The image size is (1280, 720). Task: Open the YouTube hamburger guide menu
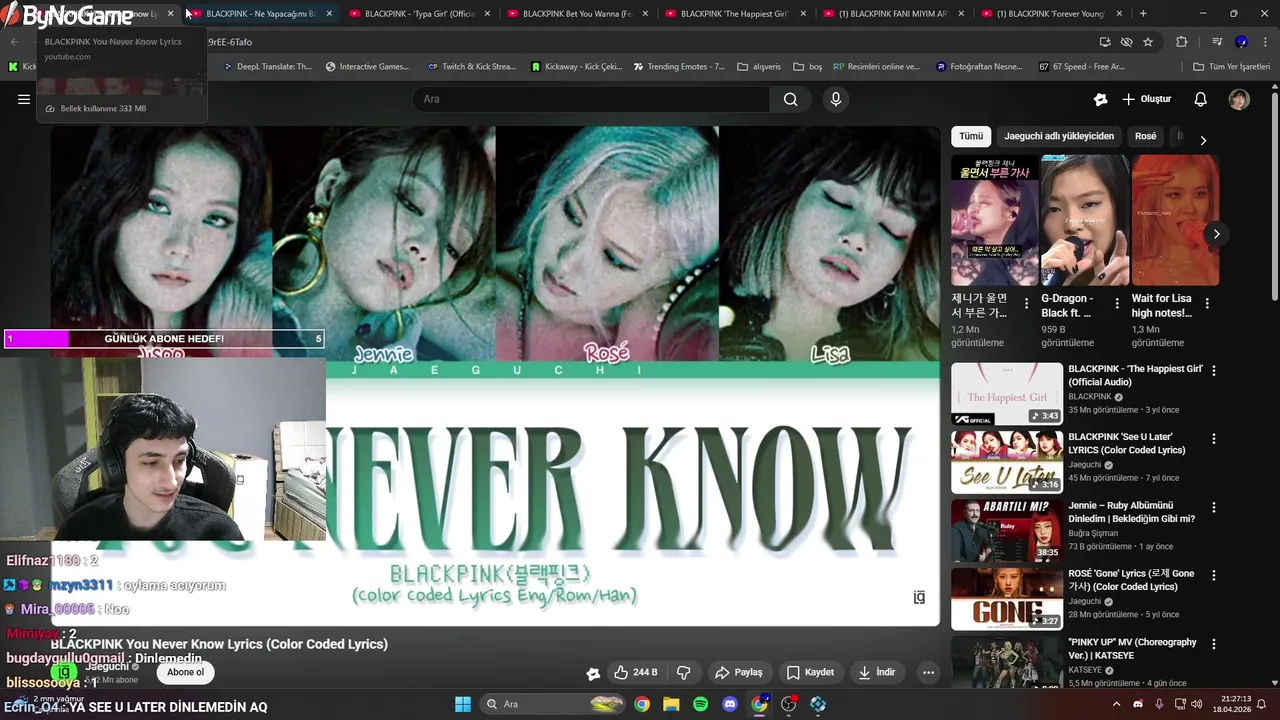[24, 99]
